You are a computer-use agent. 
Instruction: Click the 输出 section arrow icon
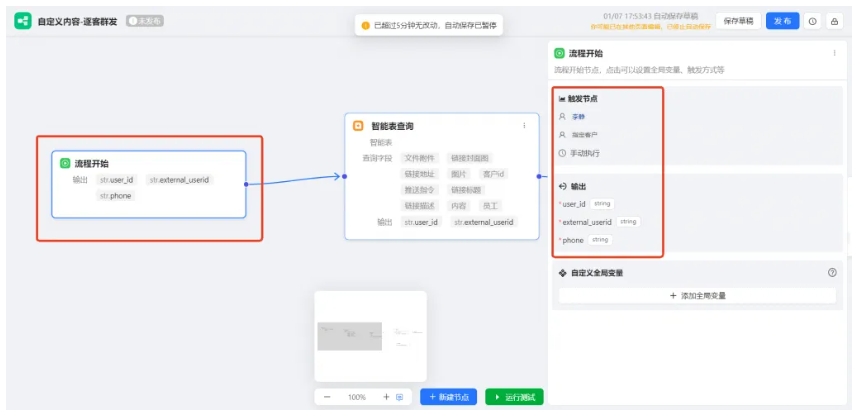(x=562, y=187)
